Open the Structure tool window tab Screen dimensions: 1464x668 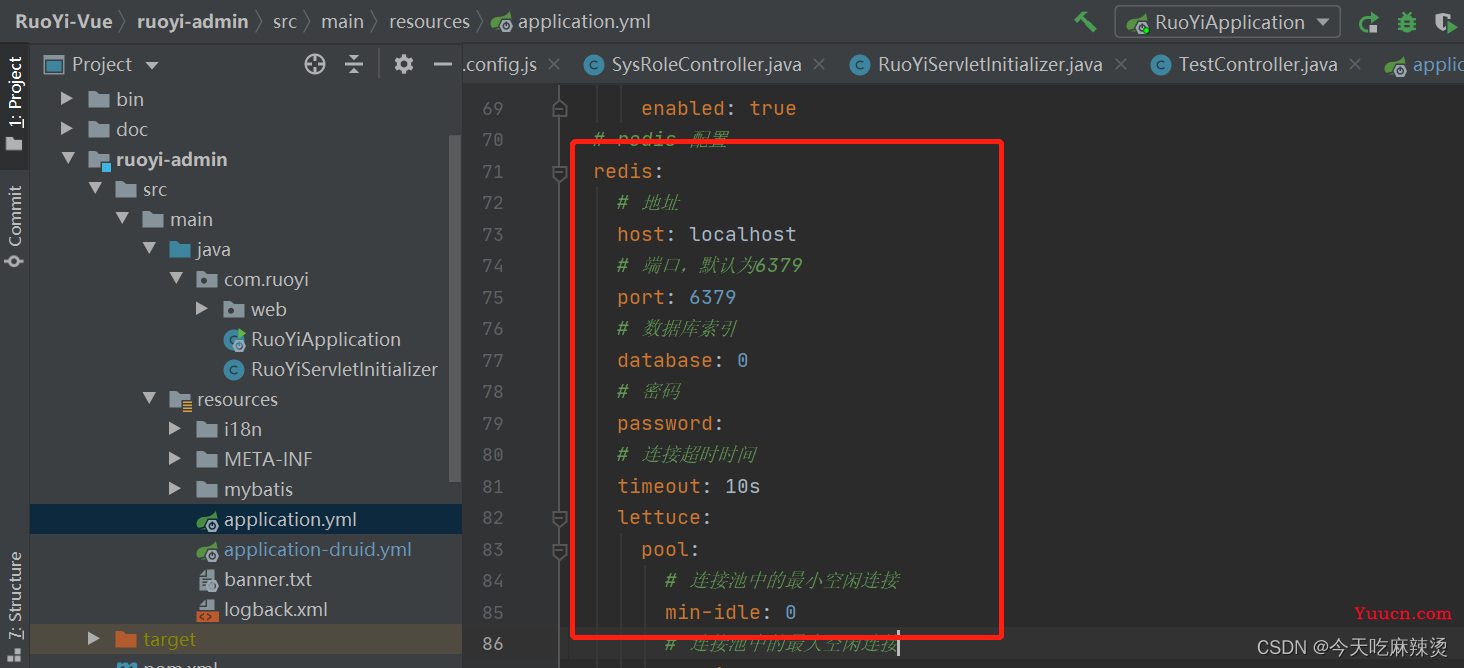tap(14, 606)
